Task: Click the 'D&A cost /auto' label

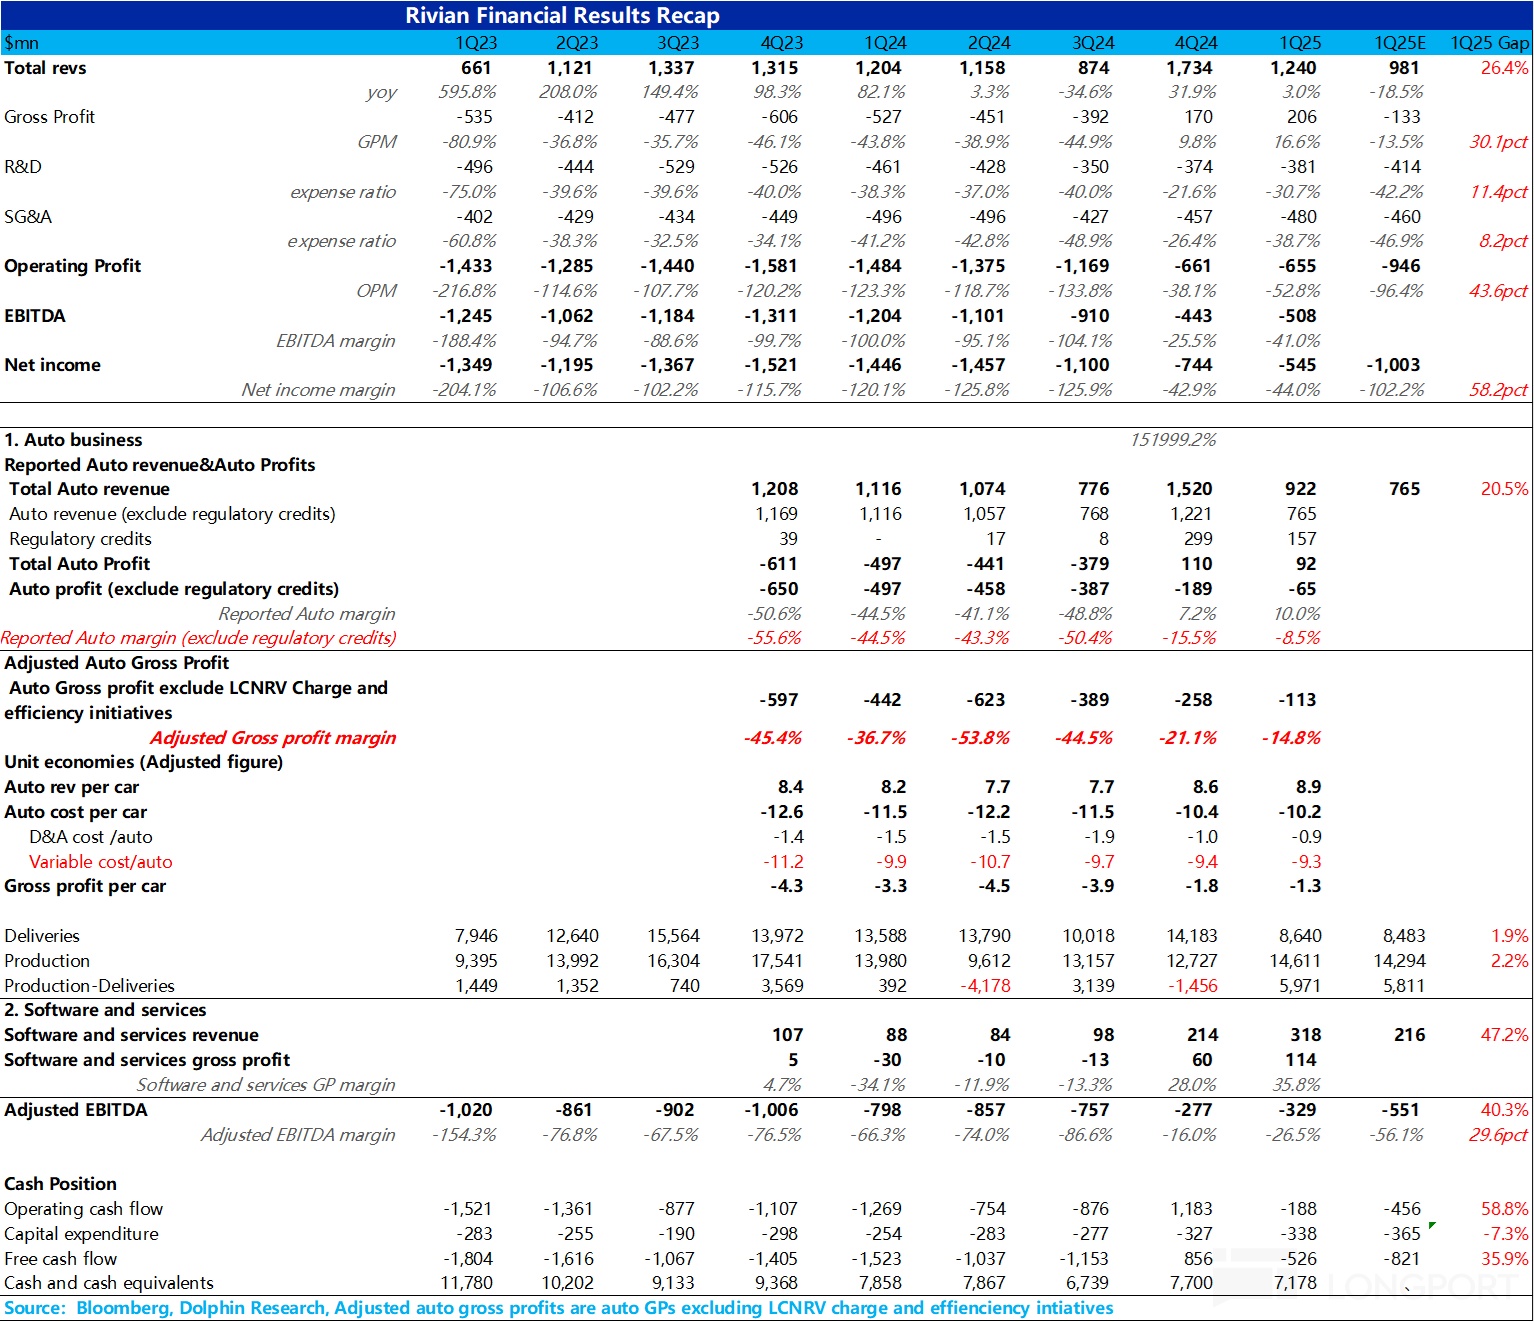Action: pos(91,837)
